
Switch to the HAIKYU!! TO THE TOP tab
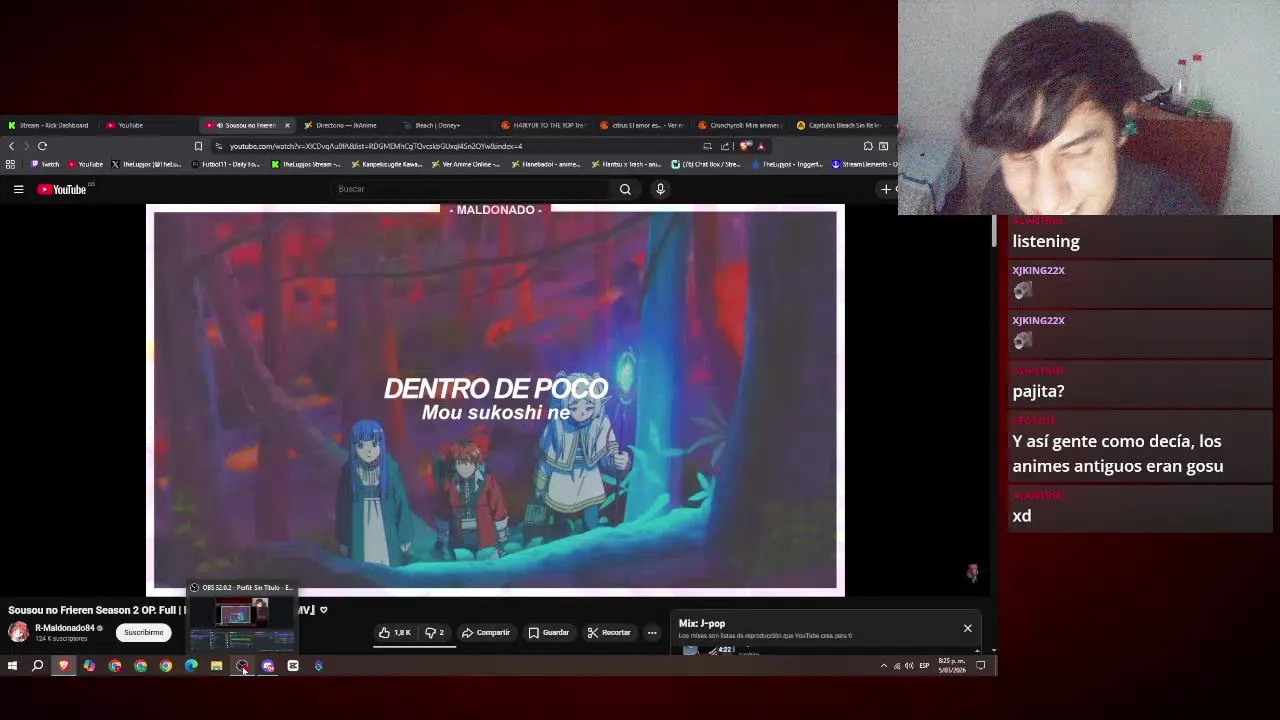[543, 125]
